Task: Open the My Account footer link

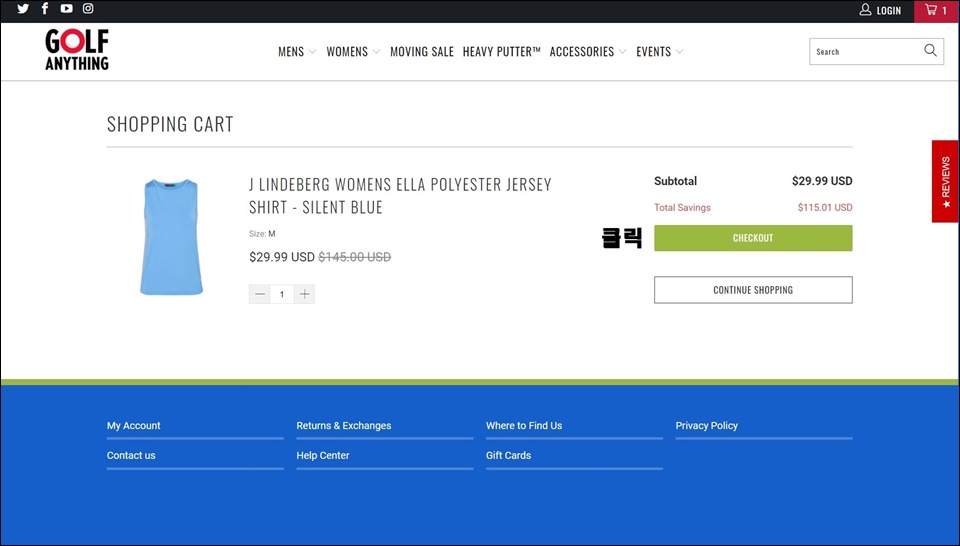Action: (x=133, y=425)
